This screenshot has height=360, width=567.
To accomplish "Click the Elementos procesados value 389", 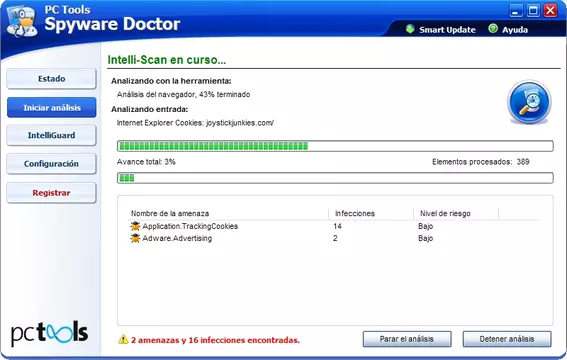I will tap(523, 162).
